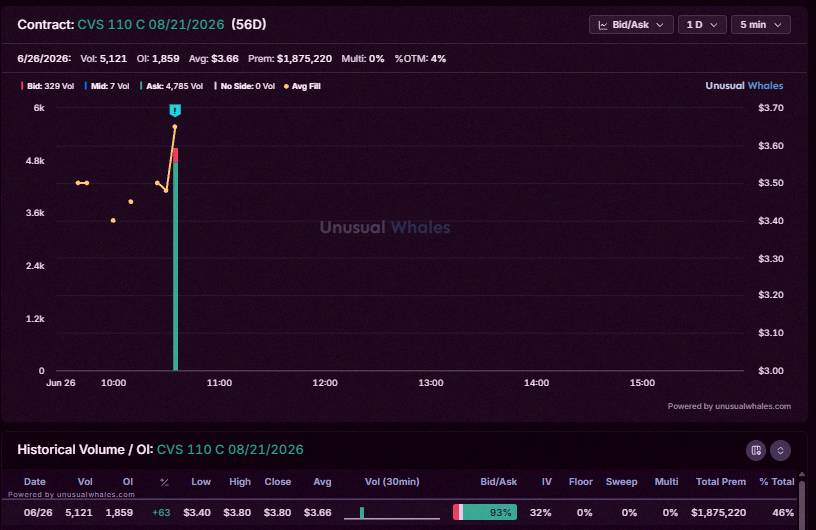816x530 pixels.
Task: Sort table by Total Prem column header
Action: [x=721, y=482]
